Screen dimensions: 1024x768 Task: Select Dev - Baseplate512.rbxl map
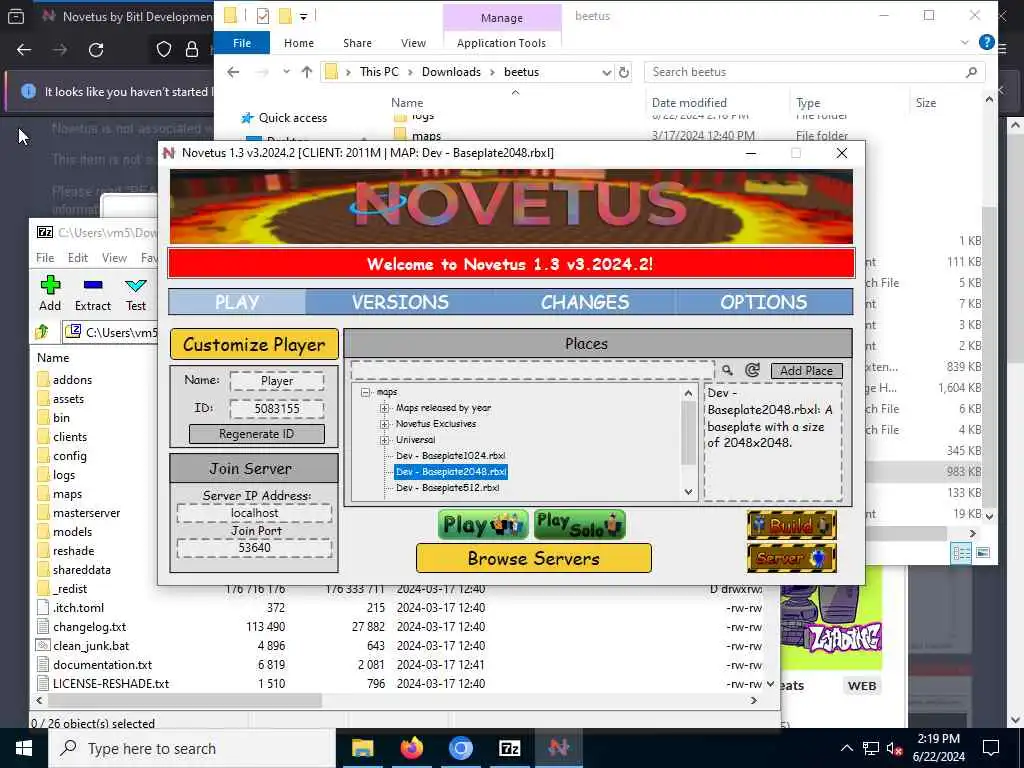tap(447, 487)
